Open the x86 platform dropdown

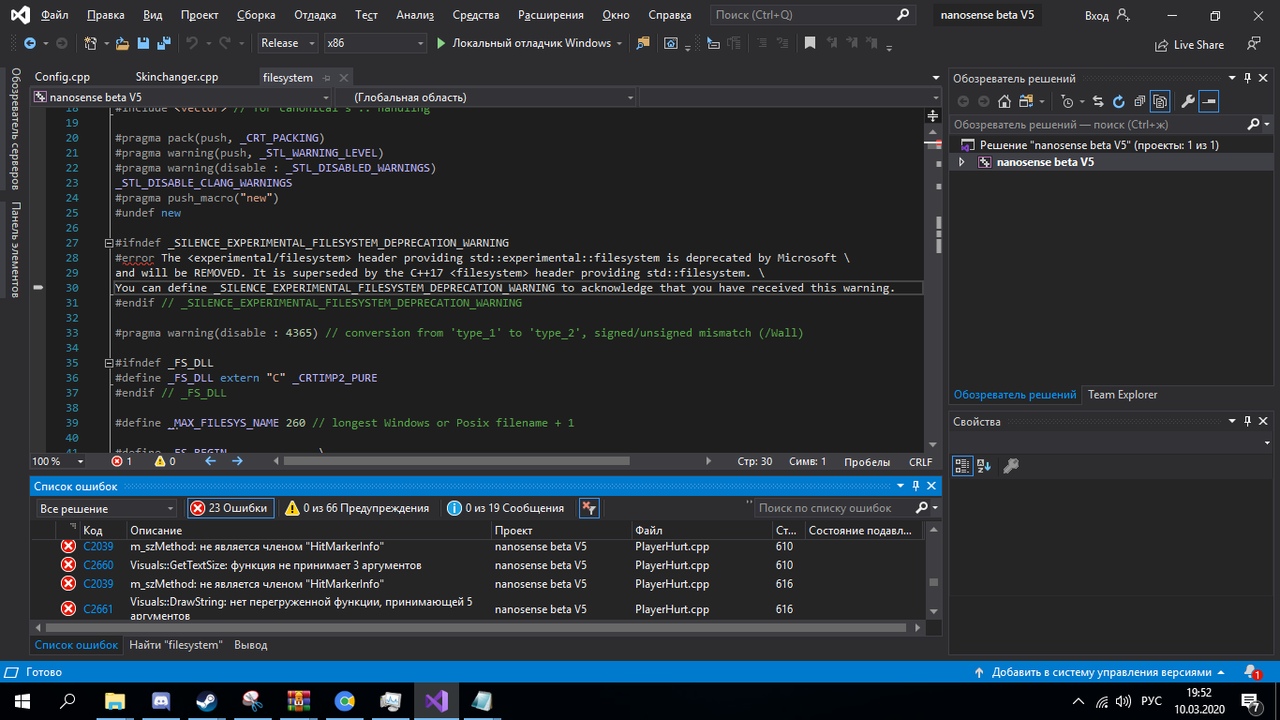(375, 44)
